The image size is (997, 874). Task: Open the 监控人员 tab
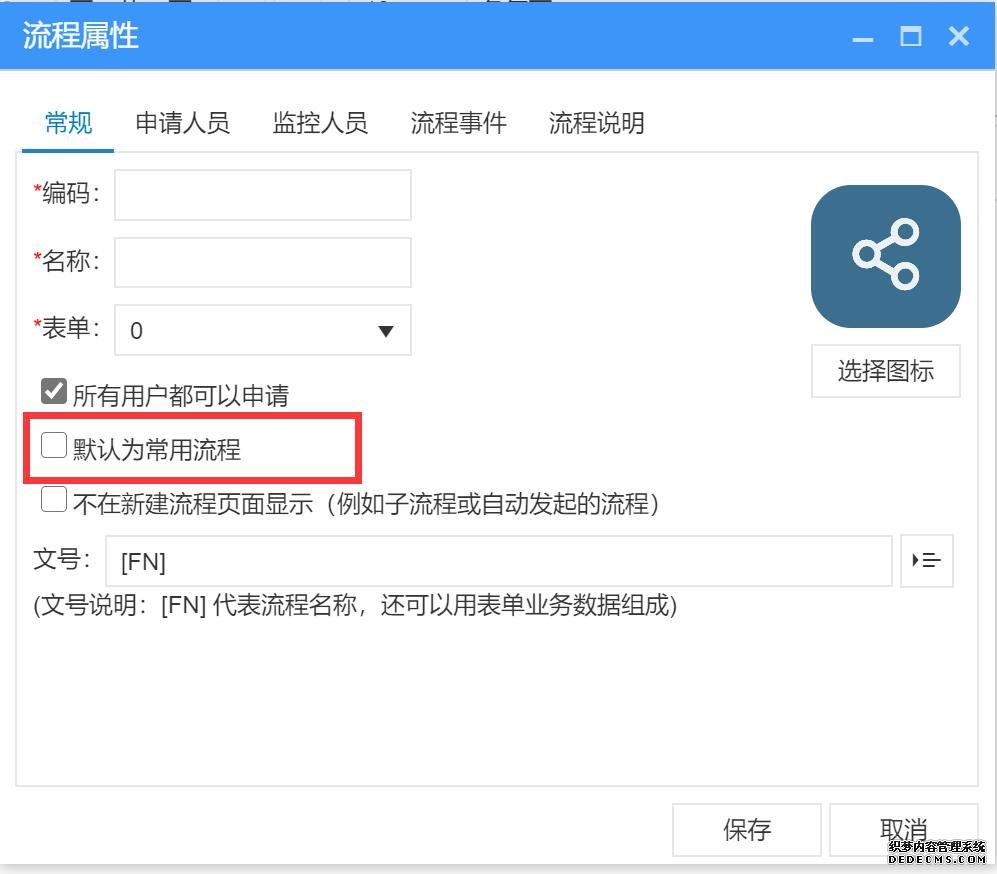pyautogui.click(x=320, y=123)
